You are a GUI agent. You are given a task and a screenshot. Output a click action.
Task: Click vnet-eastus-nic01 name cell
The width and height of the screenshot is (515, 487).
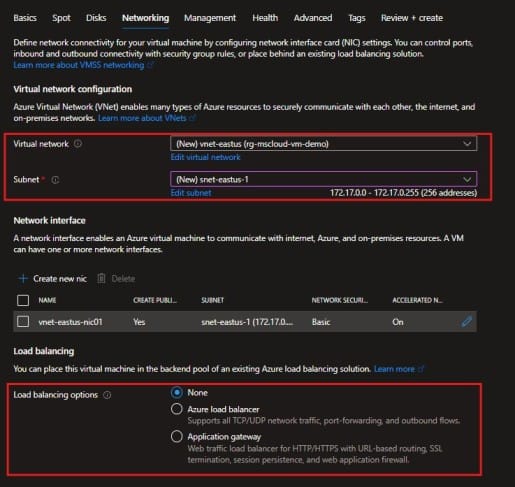coord(70,322)
